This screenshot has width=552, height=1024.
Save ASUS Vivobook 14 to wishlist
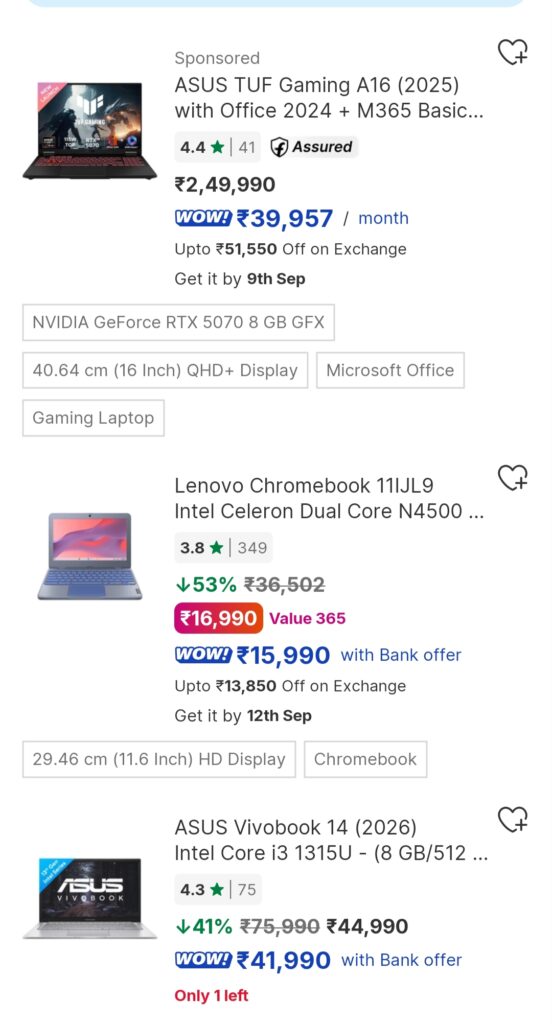tap(513, 819)
